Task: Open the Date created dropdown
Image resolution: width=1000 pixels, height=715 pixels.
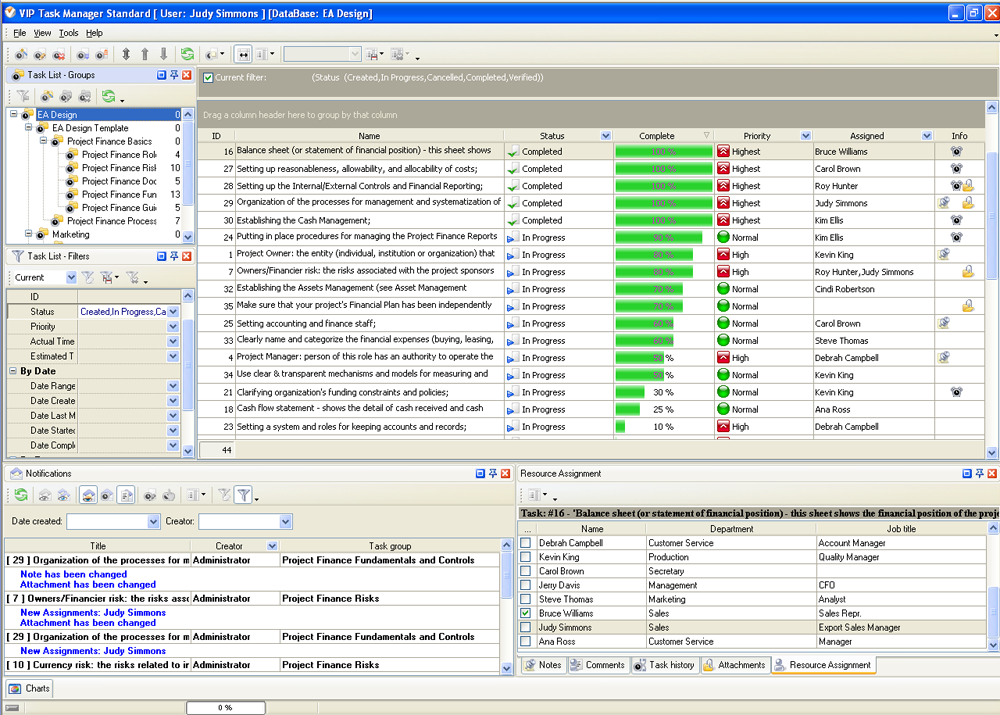Action: click(x=153, y=521)
